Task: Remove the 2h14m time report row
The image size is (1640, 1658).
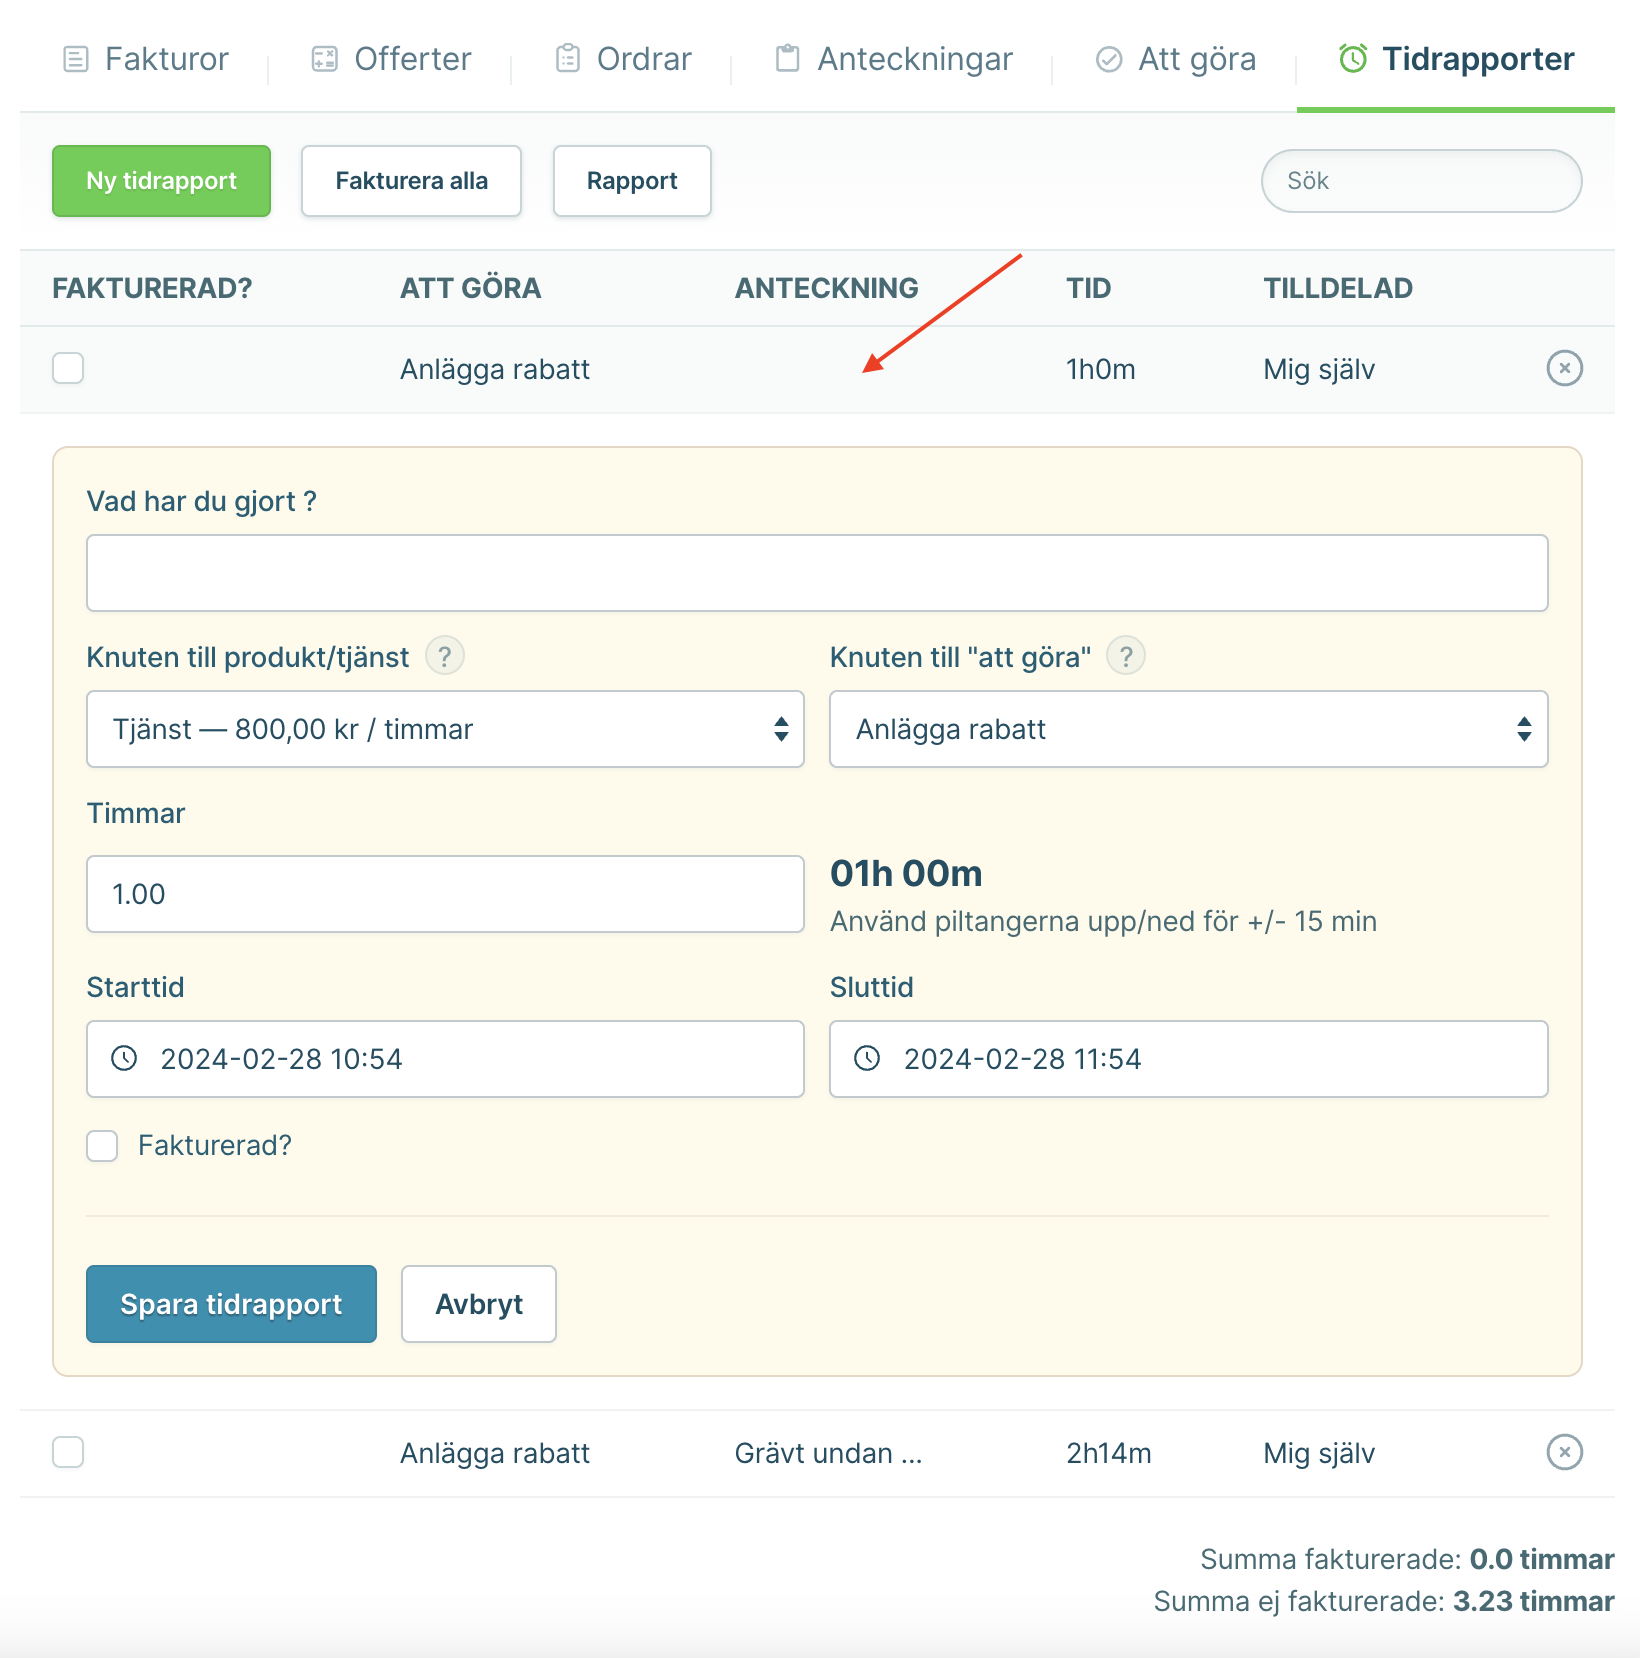Action: (1564, 1452)
